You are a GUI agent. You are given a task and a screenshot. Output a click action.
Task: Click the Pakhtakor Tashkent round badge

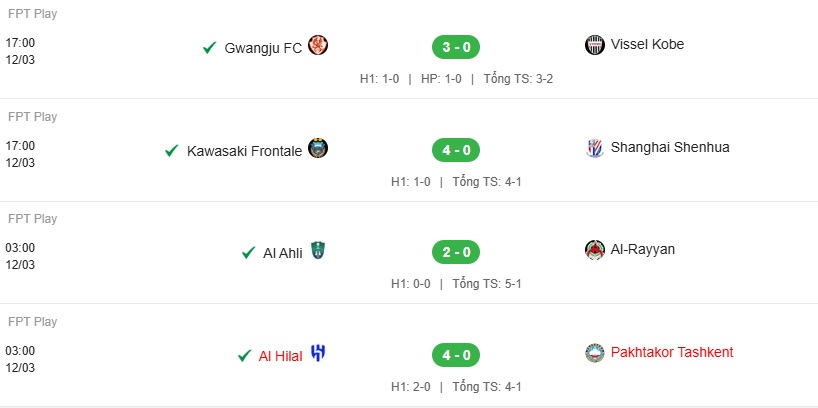click(x=595, y=353)
